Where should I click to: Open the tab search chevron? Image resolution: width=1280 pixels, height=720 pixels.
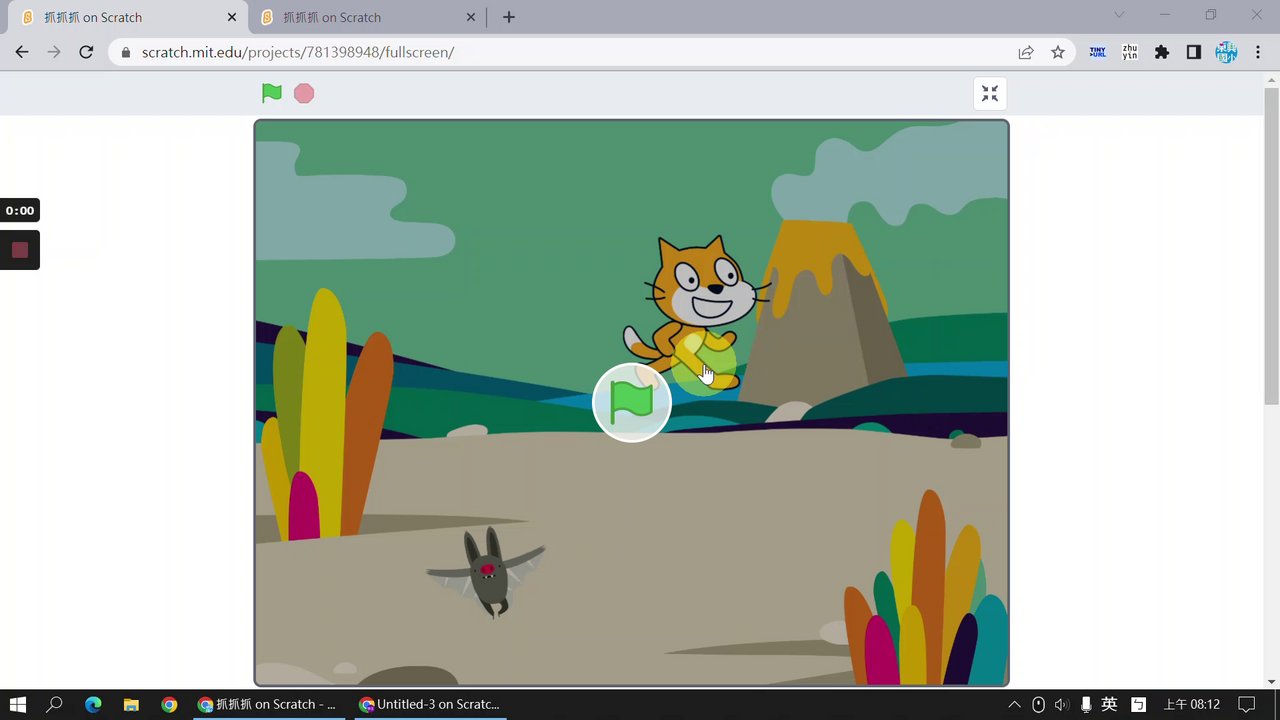[1119, 15]
